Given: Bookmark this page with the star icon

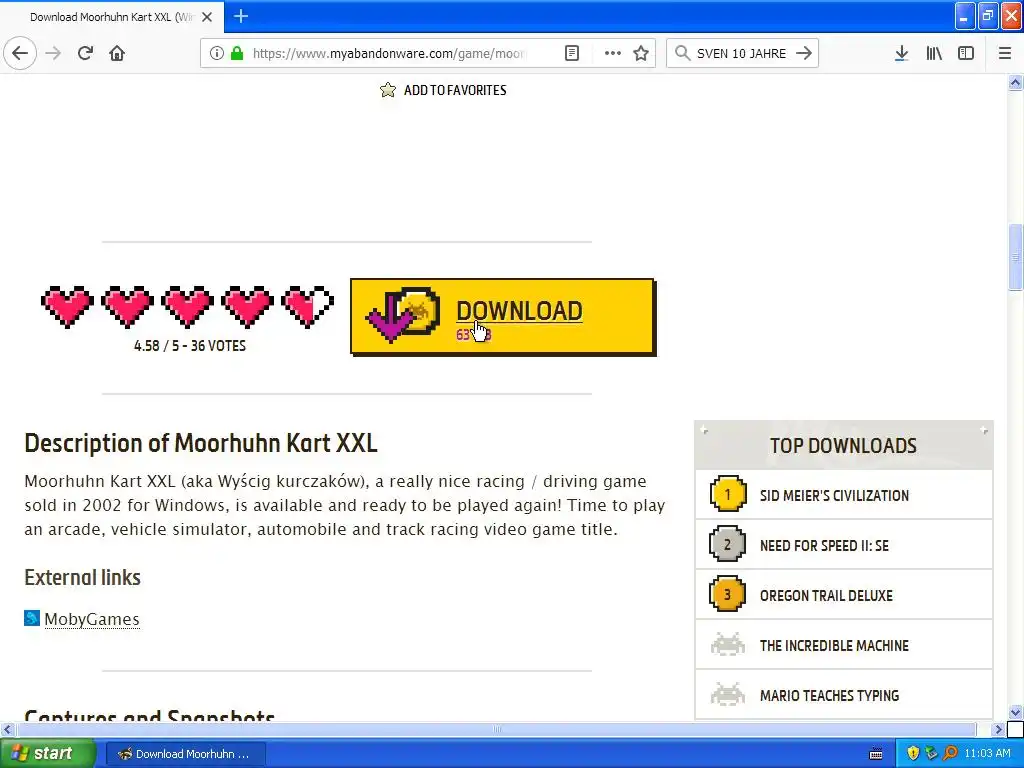Looking at the screenshot, I should point(641,53).
